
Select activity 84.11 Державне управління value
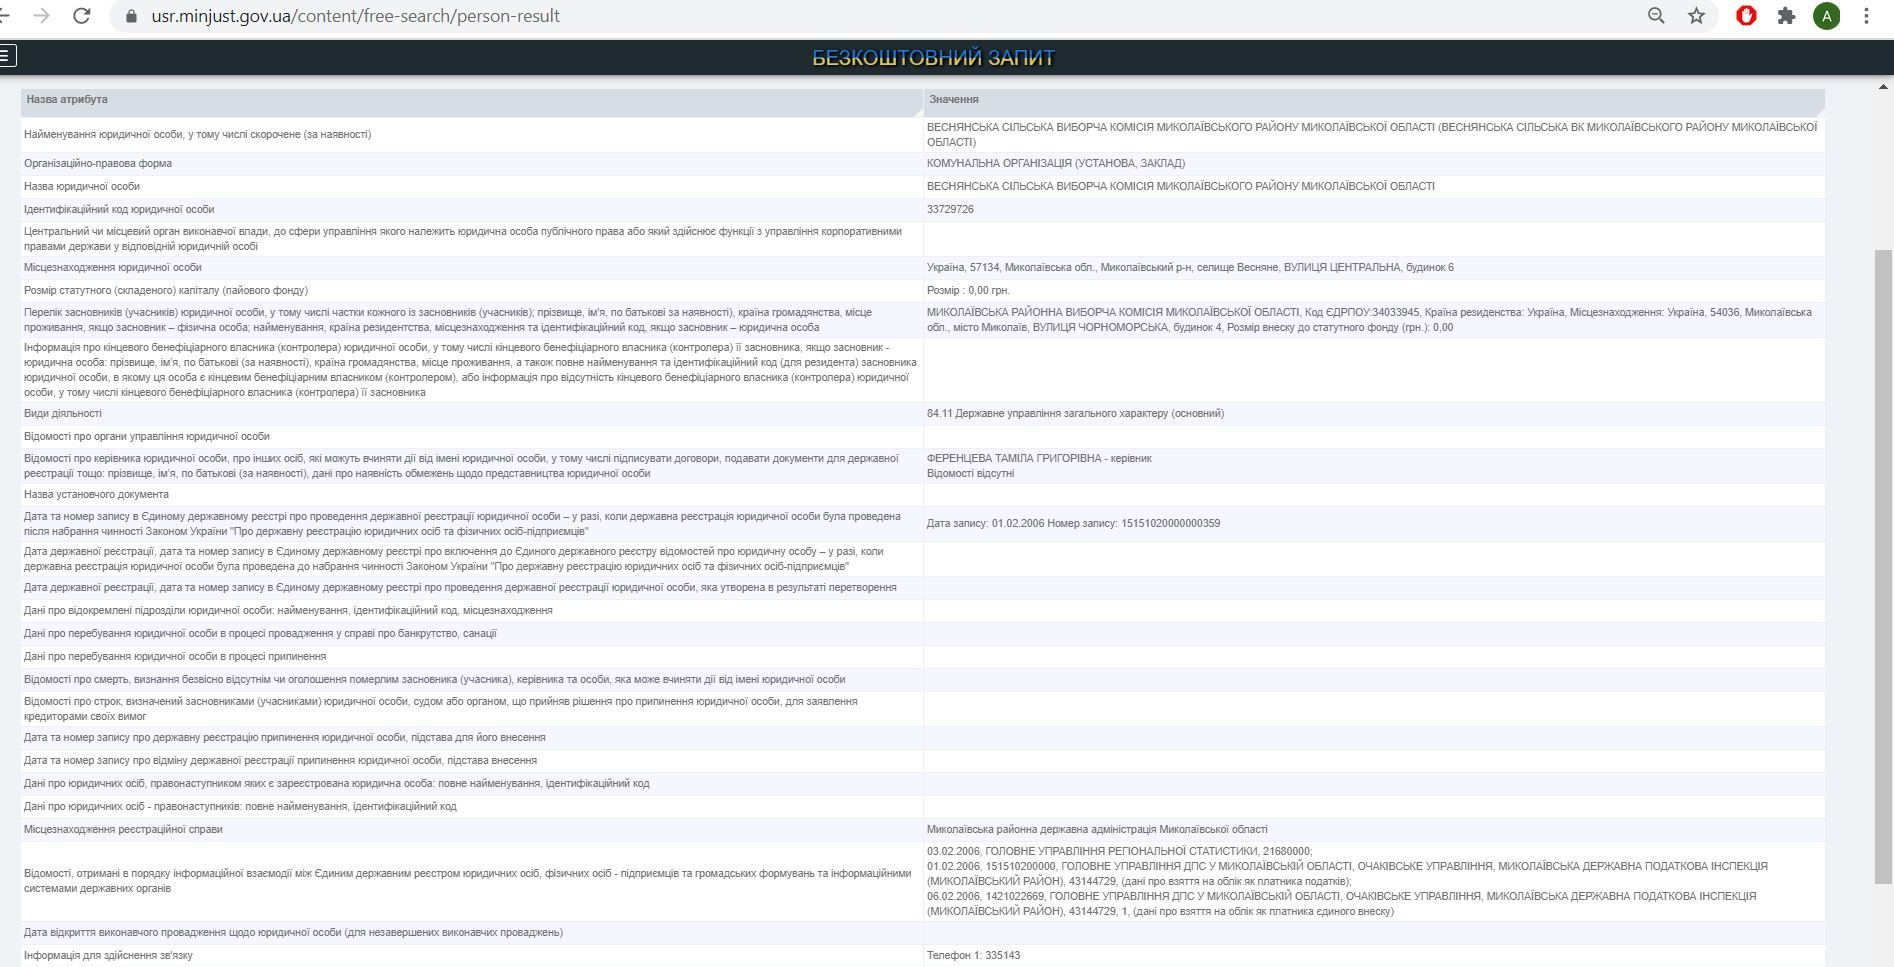pos(1075,413)
